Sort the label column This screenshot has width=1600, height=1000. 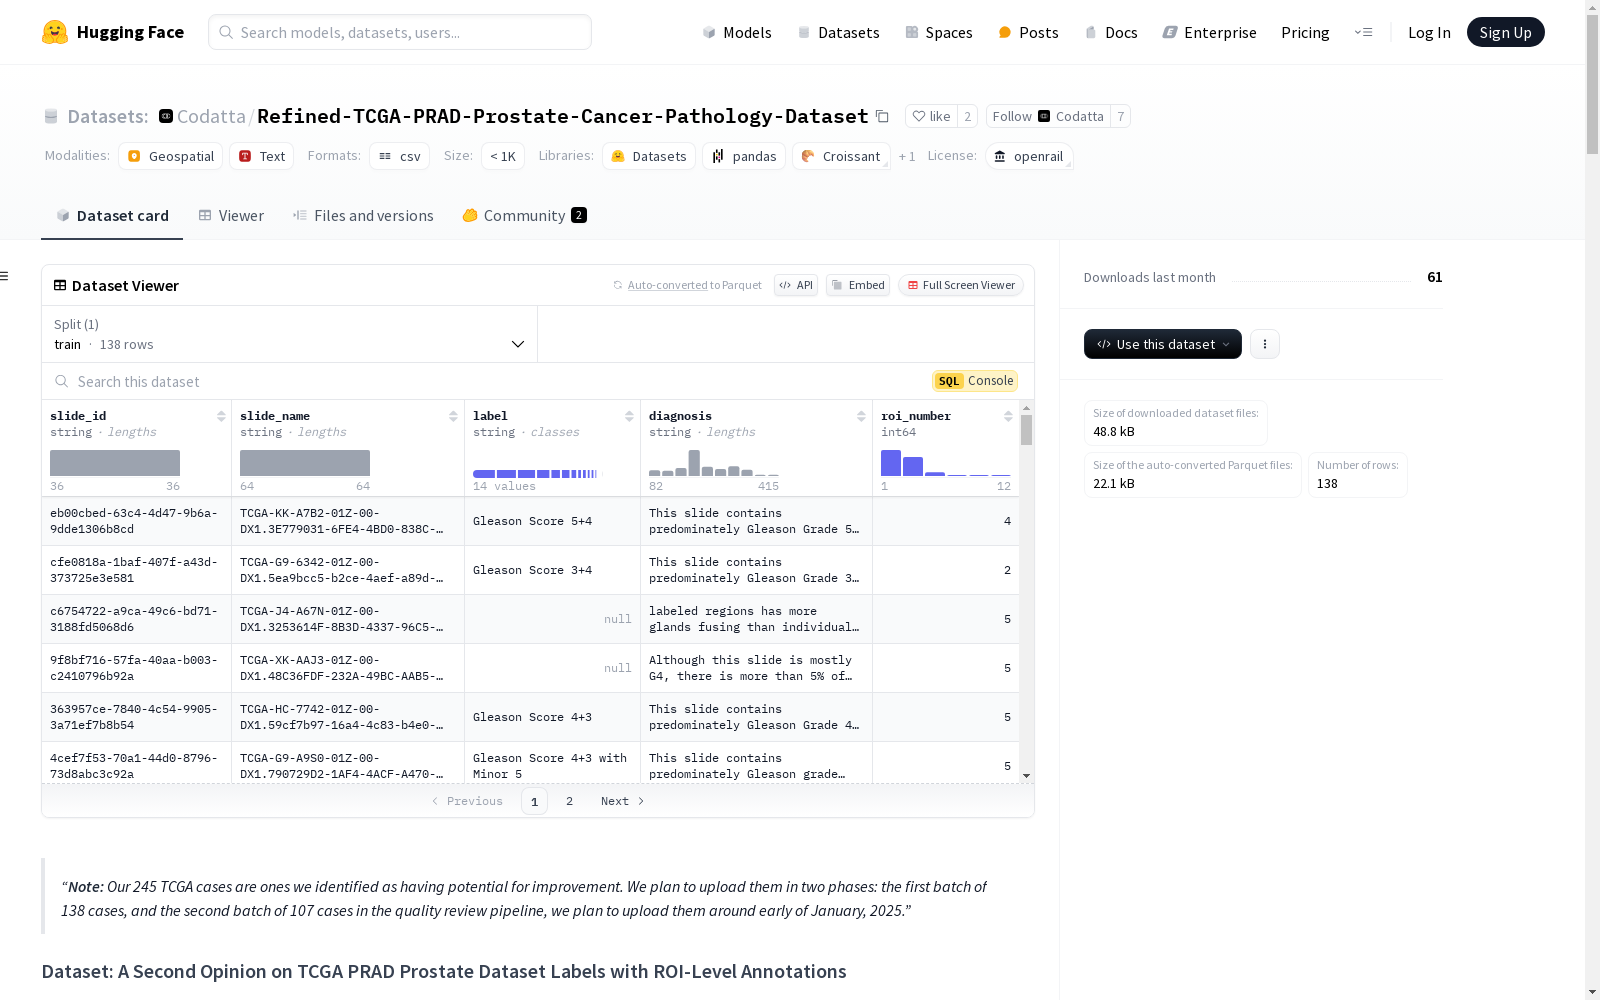629,416
